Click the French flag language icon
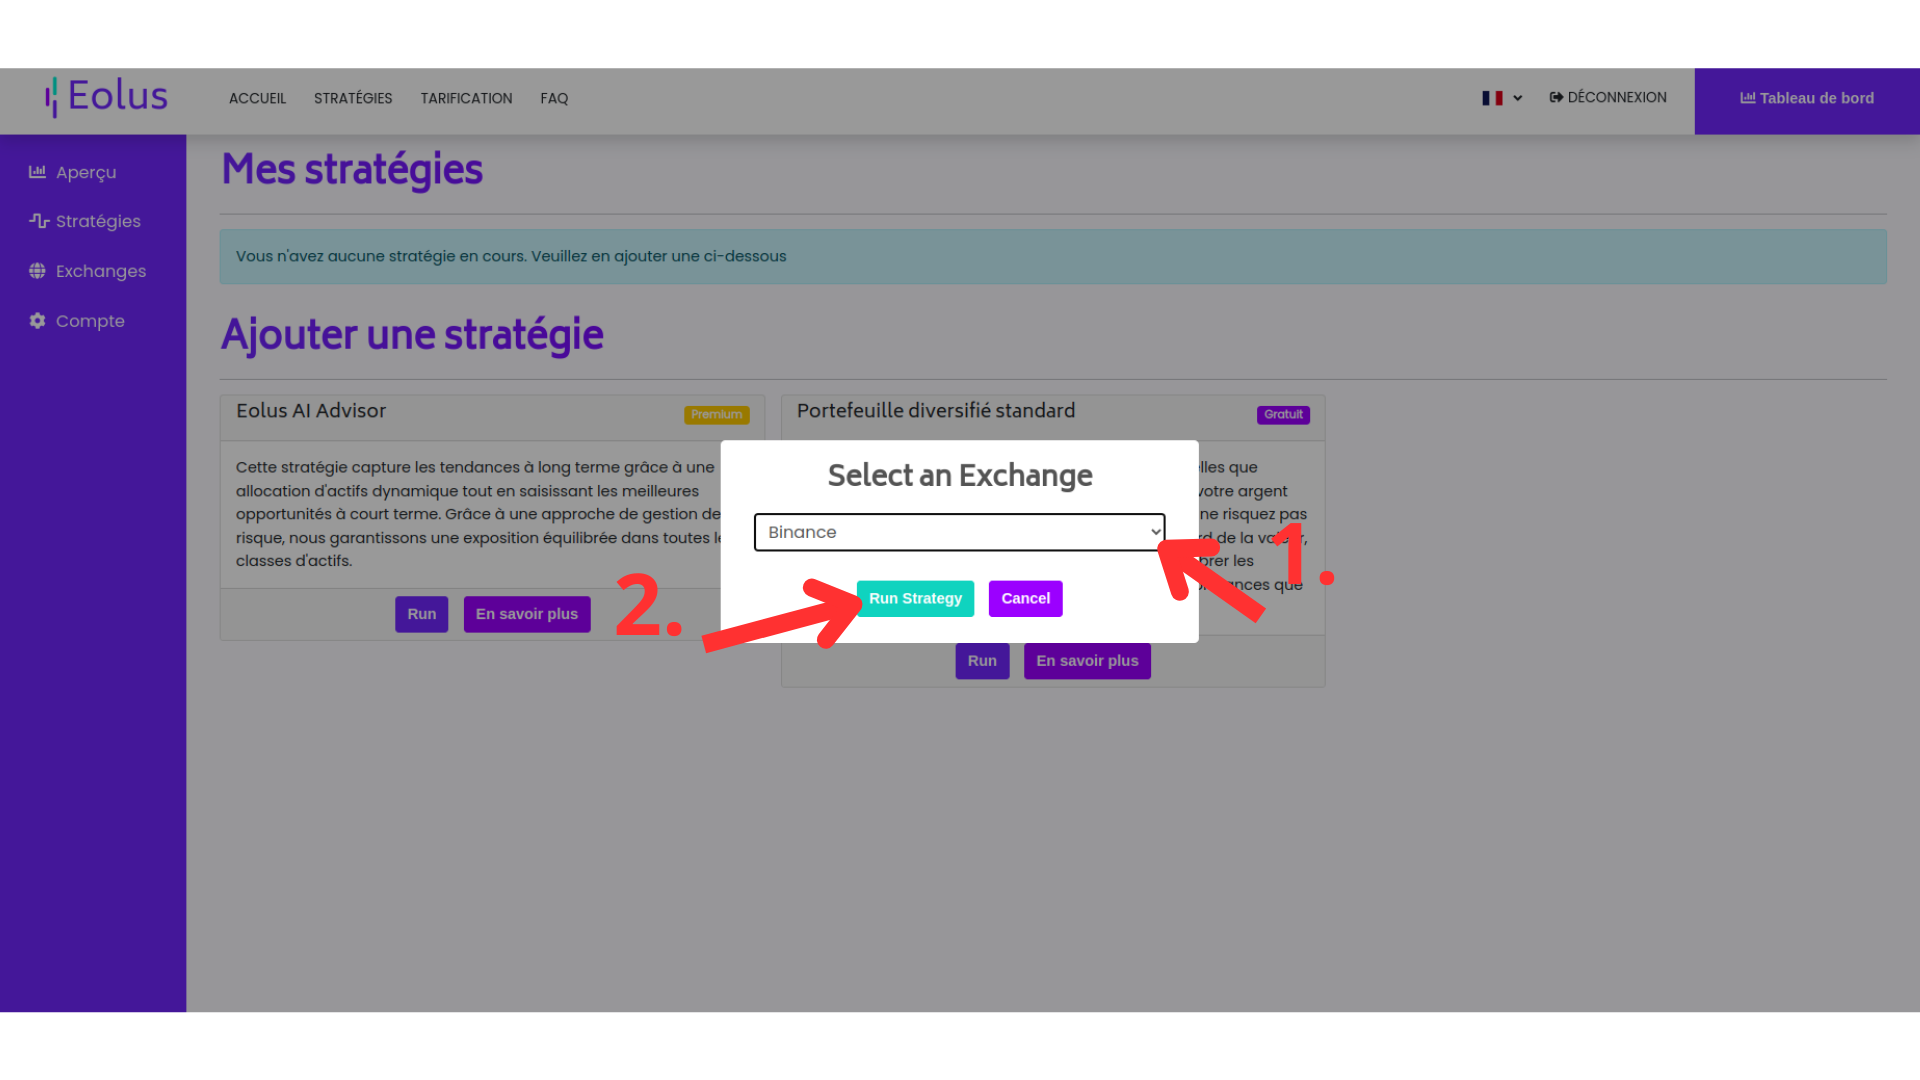Screen dimensions: 1920x1080 tap(1492, 98)
